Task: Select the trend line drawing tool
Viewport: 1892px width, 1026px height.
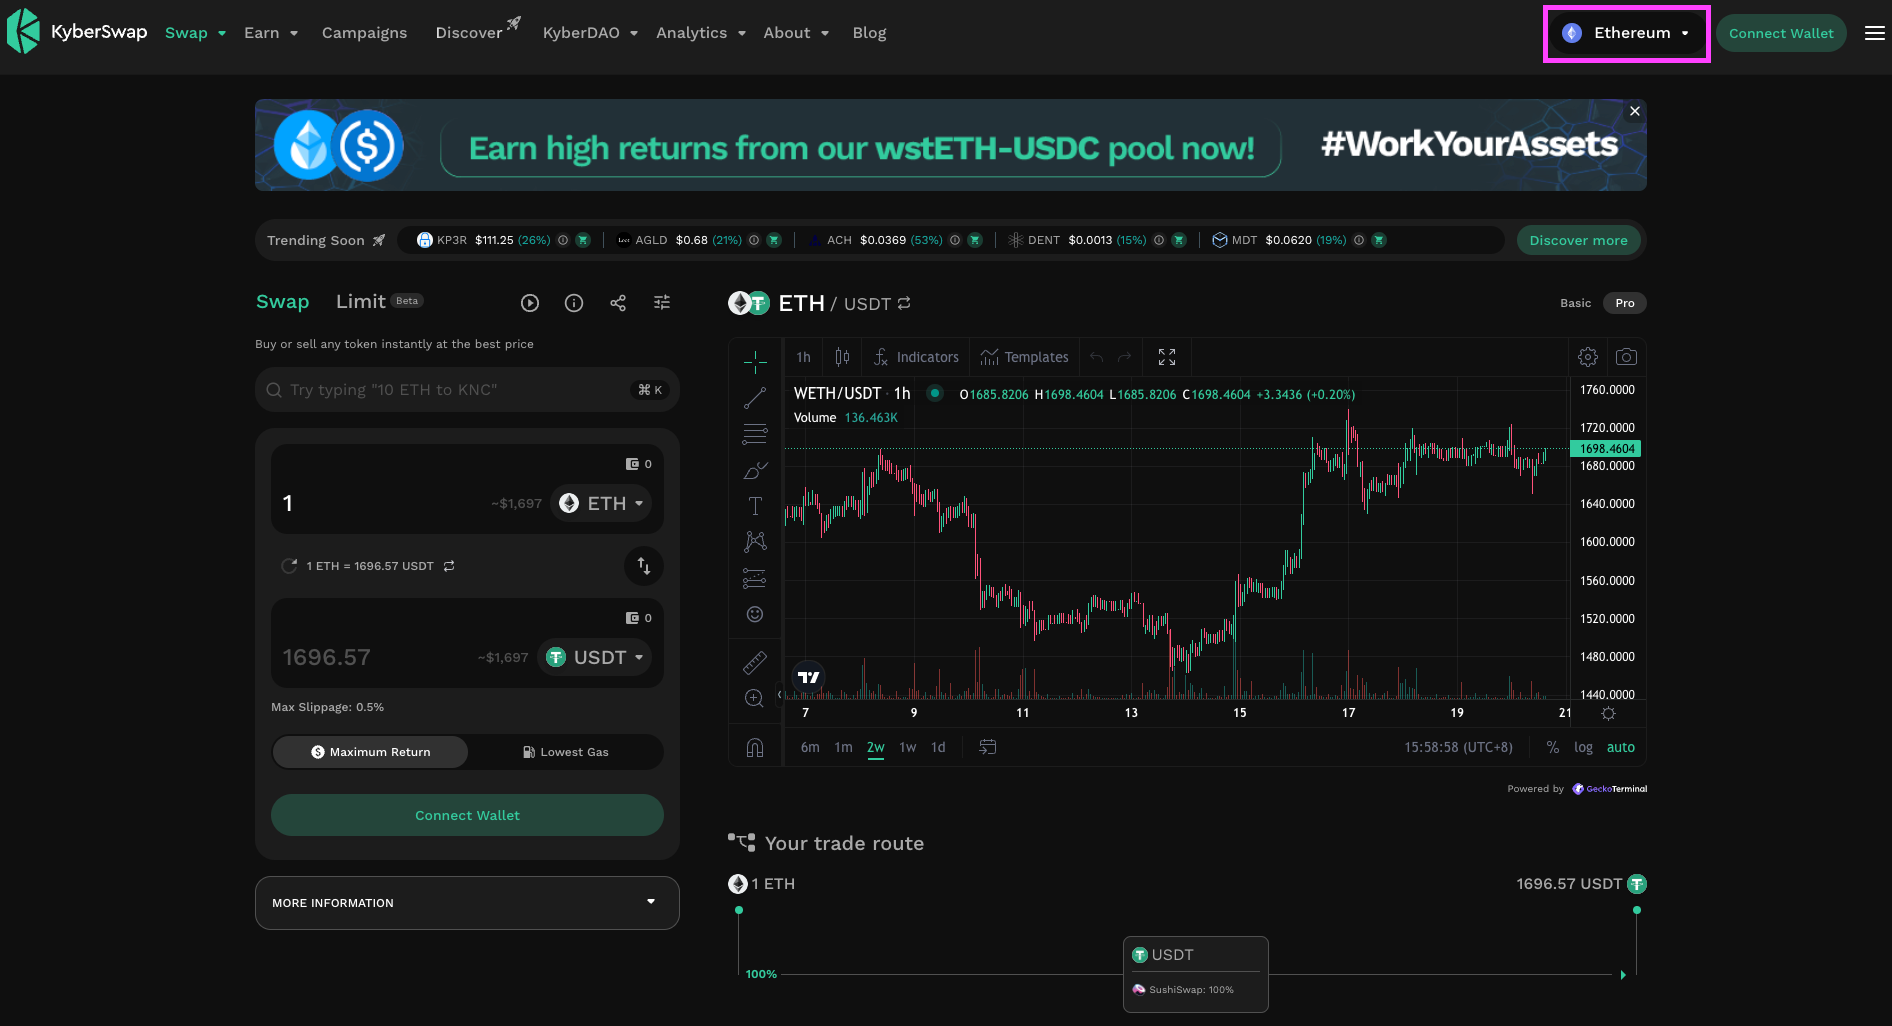Action: point(755,398)
